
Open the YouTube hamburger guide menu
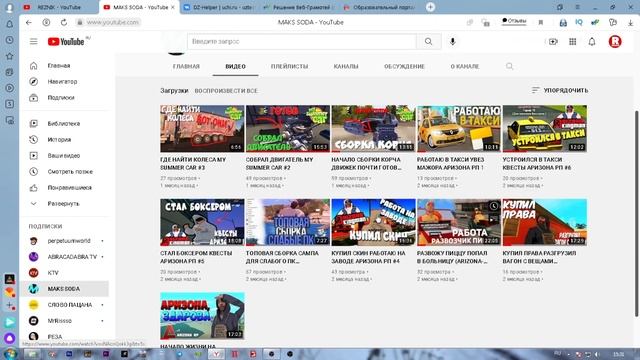(x=33, y=42)
